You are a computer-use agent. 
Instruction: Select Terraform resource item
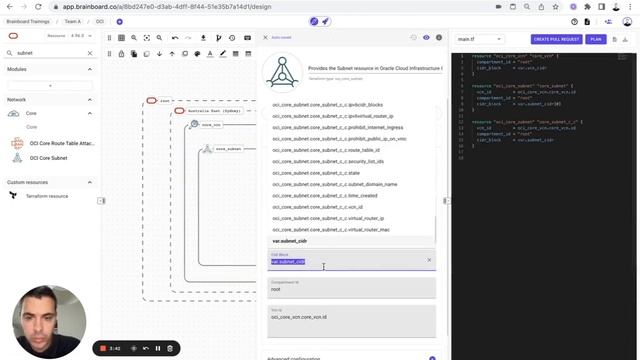39,196
